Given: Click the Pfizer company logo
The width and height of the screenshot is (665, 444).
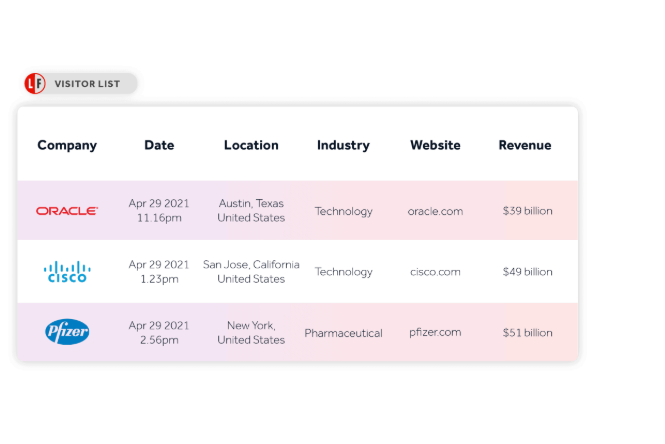Looking at the screenshot, I should pyautogui.click(x=67, y=332).
